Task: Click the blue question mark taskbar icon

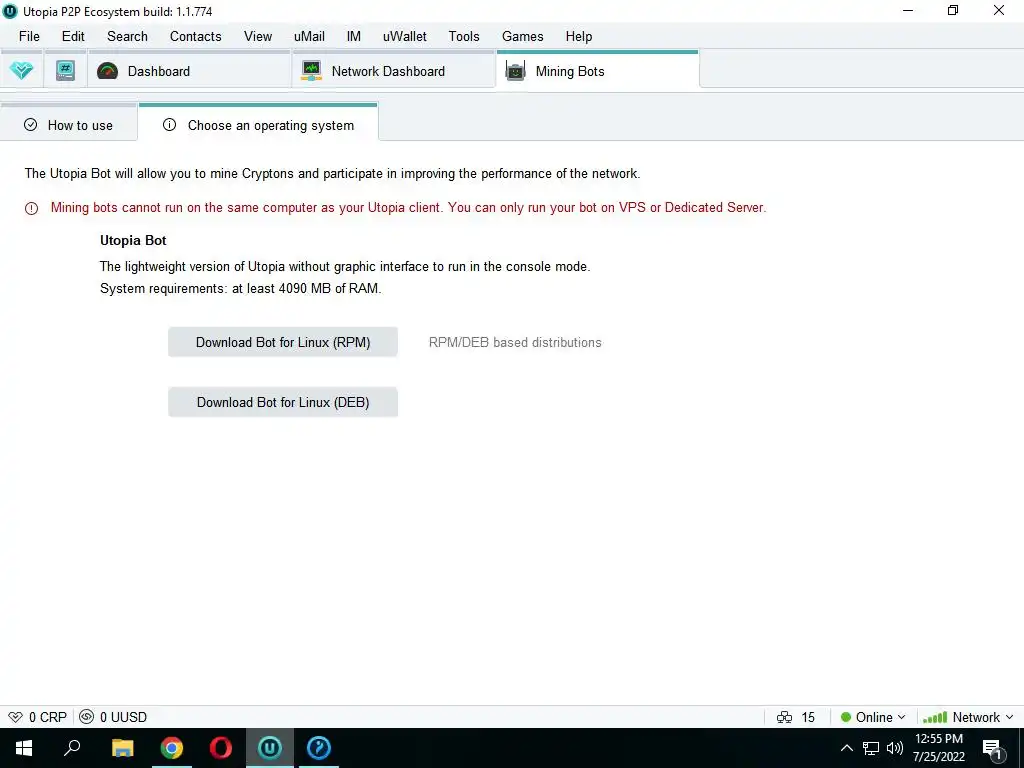Action: 319,748
